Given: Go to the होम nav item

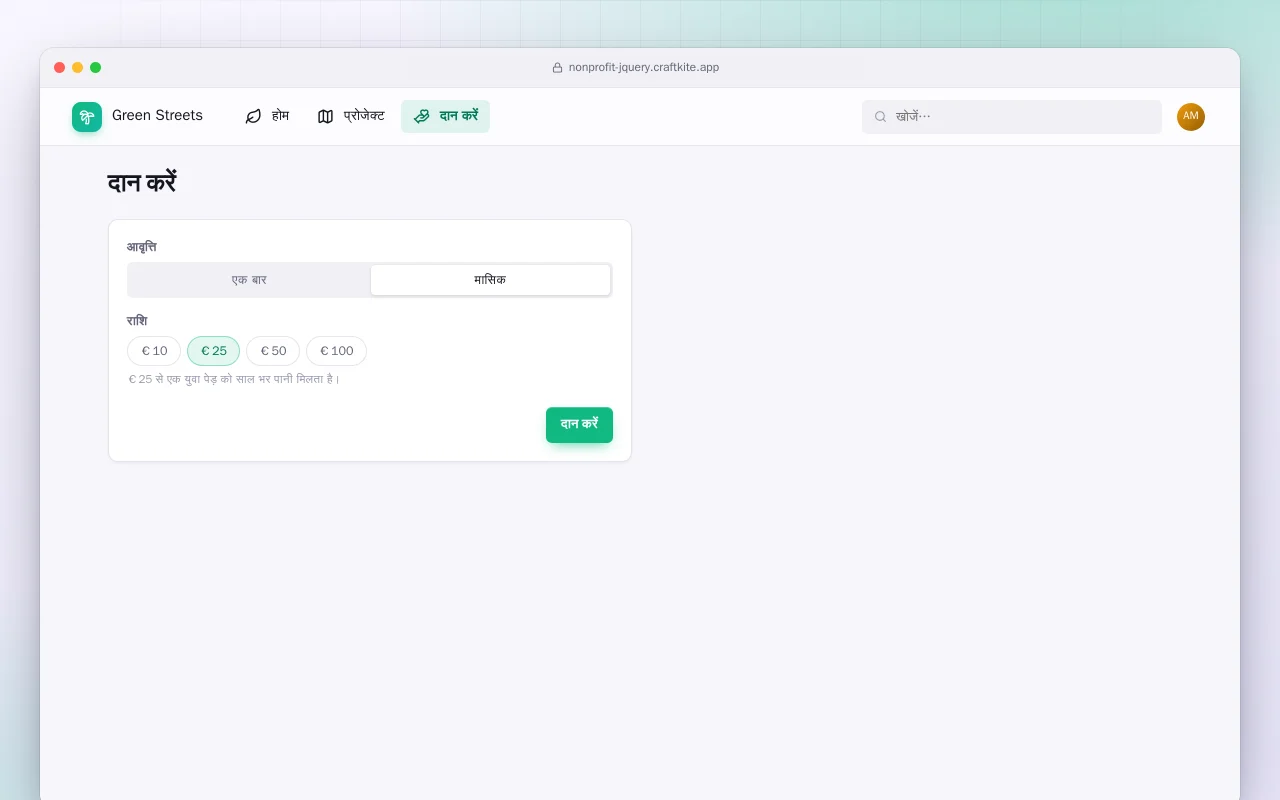Looking at the screenshot, I should point(267,116).
